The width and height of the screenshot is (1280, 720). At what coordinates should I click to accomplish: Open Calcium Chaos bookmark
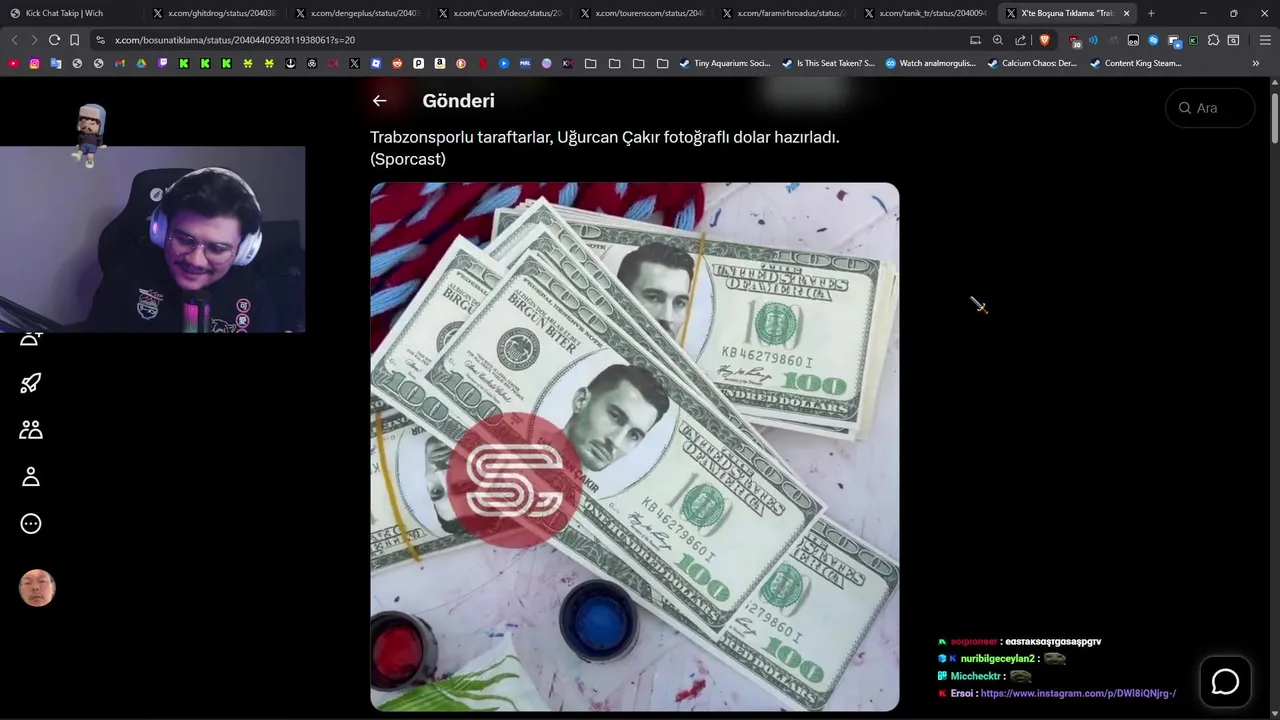[x=1032, y=63]
